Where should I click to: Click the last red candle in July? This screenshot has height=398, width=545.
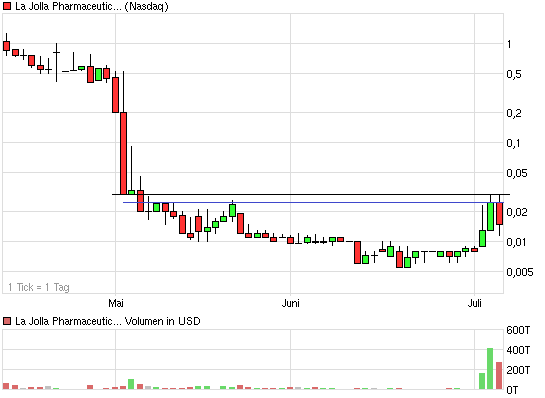tap(499, 213)
